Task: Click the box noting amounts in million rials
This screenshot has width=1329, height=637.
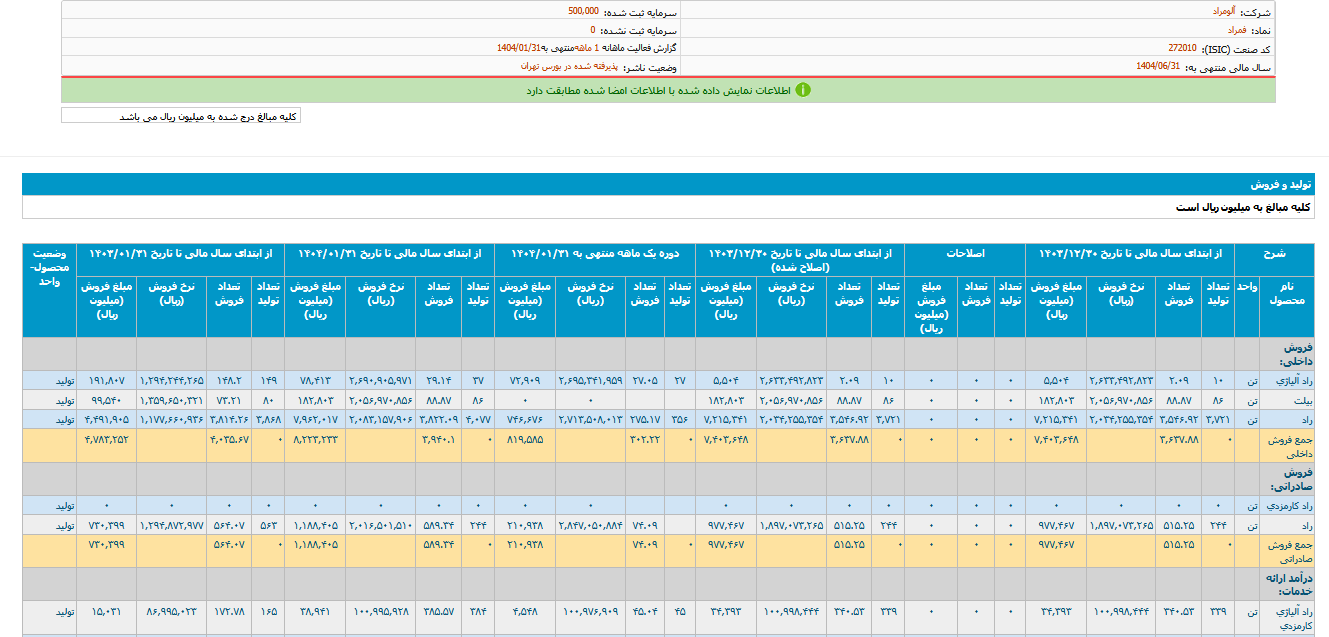Action: (181, 116)
